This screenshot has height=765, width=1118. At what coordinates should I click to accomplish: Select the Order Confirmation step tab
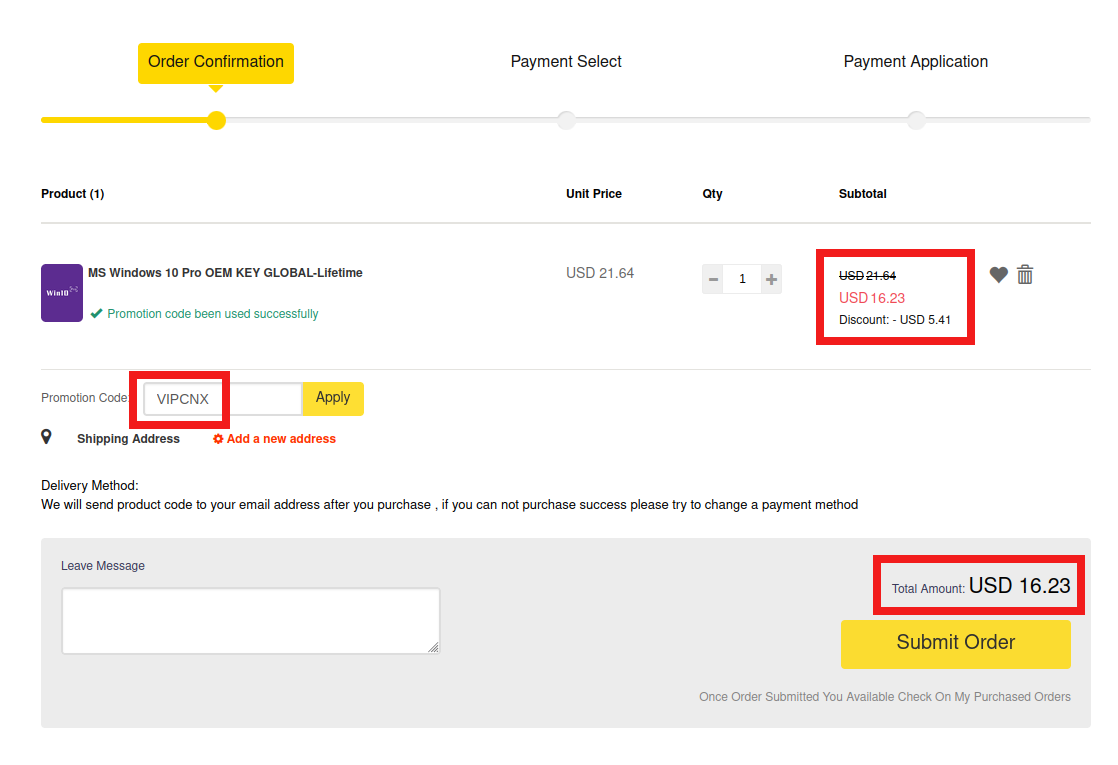coord(216,63)
